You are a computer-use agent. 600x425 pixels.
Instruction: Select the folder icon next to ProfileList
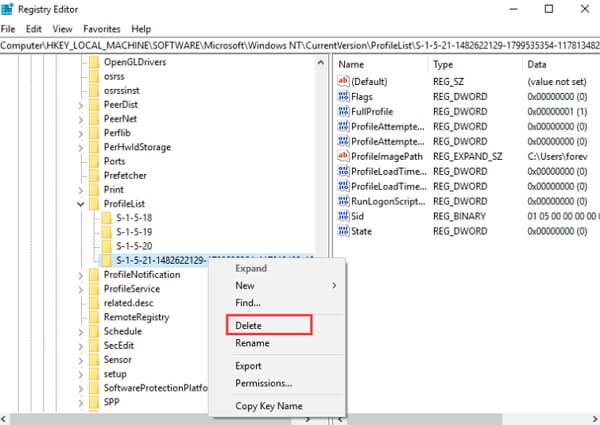pos(93,203)
